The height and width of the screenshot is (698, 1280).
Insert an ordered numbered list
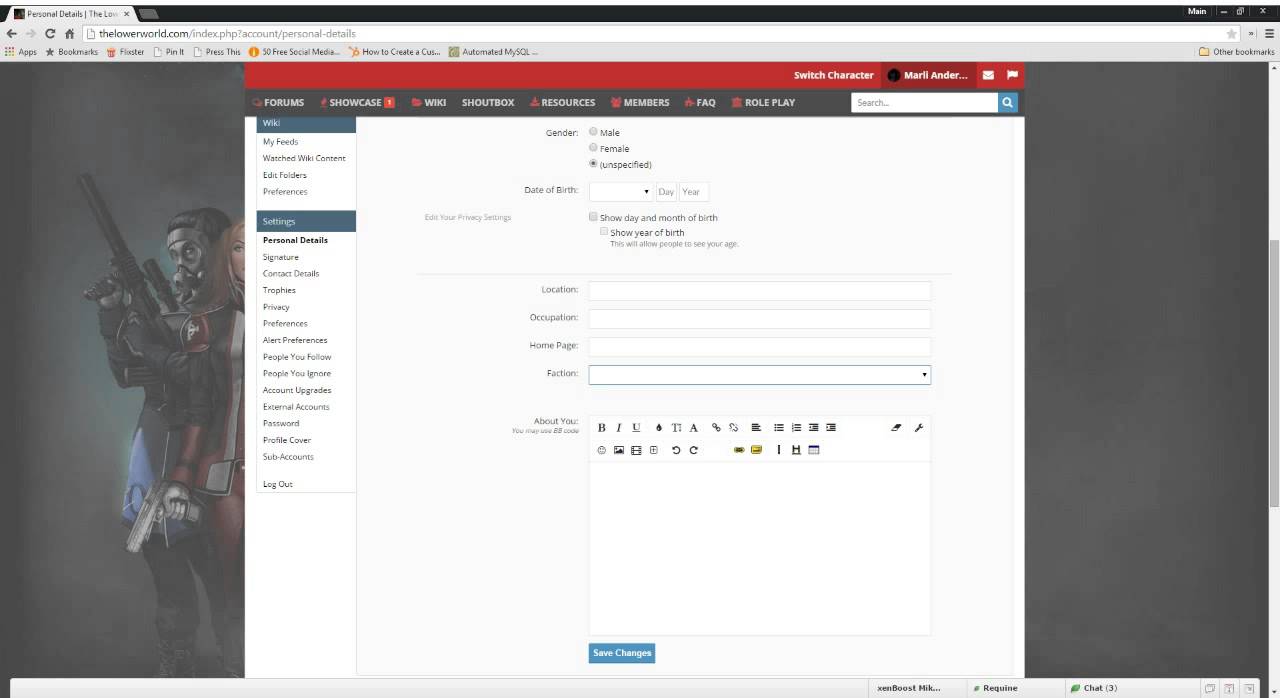[796, 427]
